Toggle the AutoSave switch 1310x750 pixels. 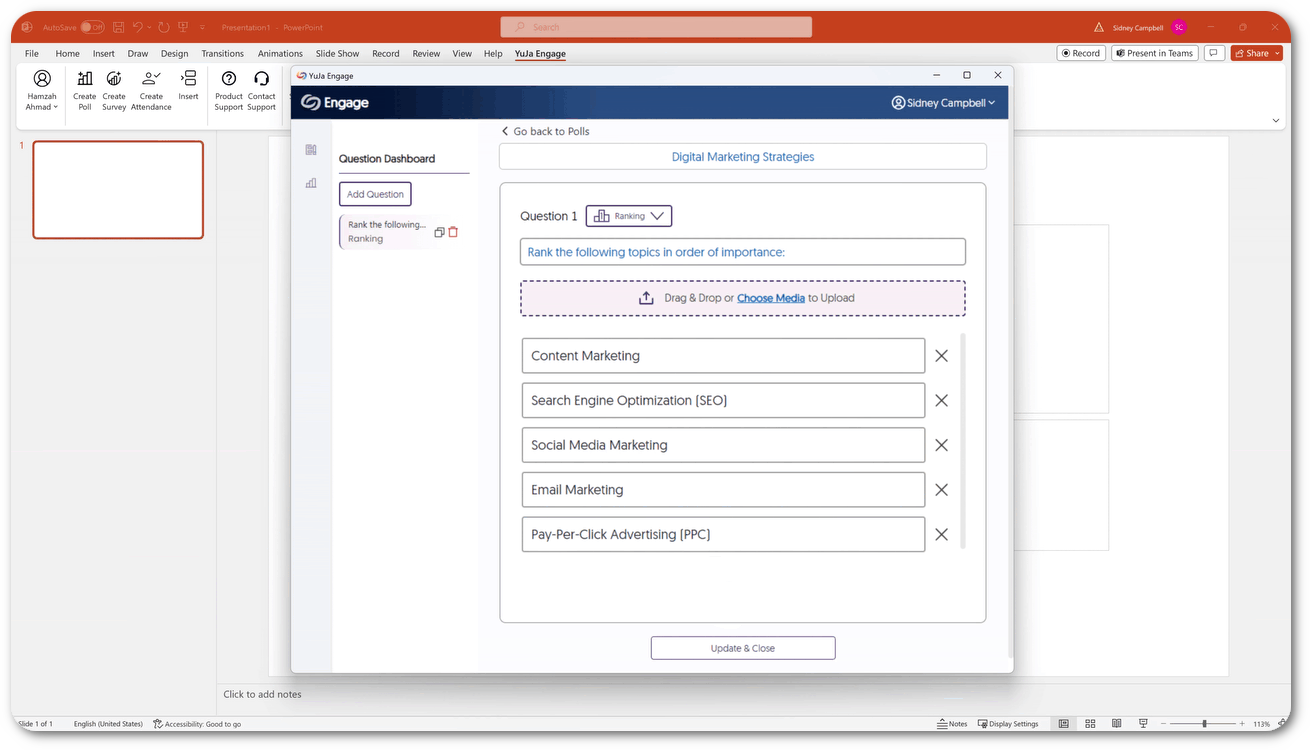pos(92,27)
